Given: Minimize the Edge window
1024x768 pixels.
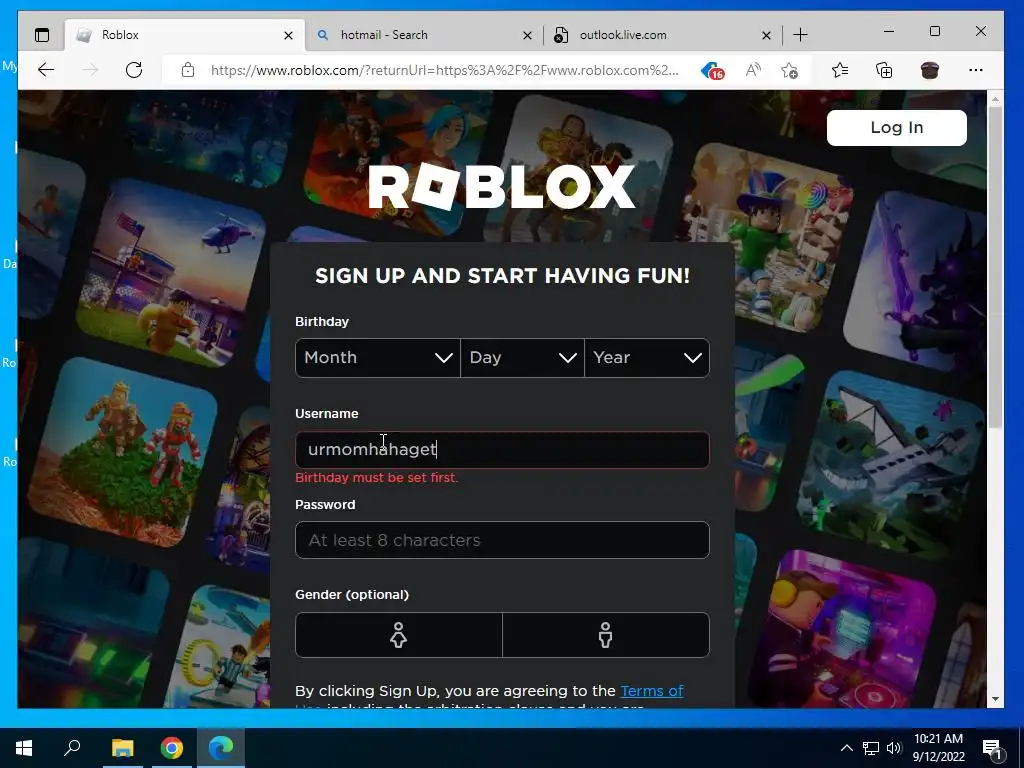Looking at the screenshot, I should coord(889,31).
